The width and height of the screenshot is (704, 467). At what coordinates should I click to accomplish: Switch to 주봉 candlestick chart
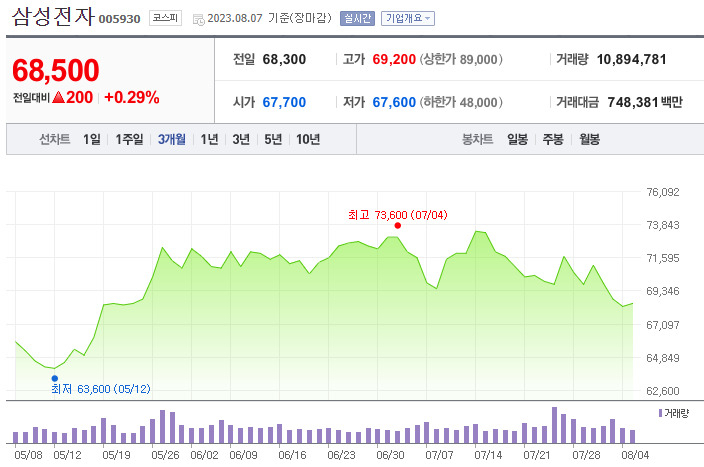553,139
